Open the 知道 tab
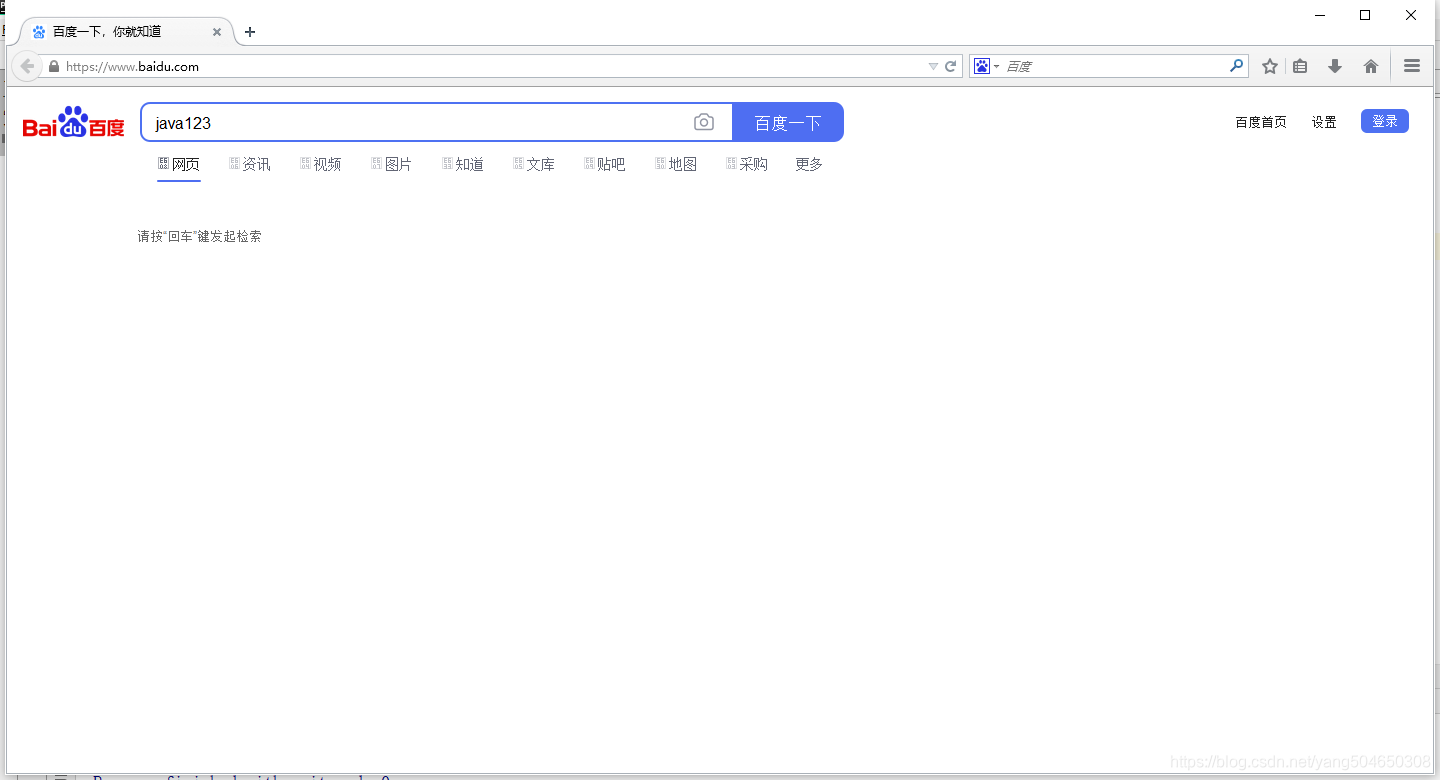The image size is (1440, 780). pos(463,164)
